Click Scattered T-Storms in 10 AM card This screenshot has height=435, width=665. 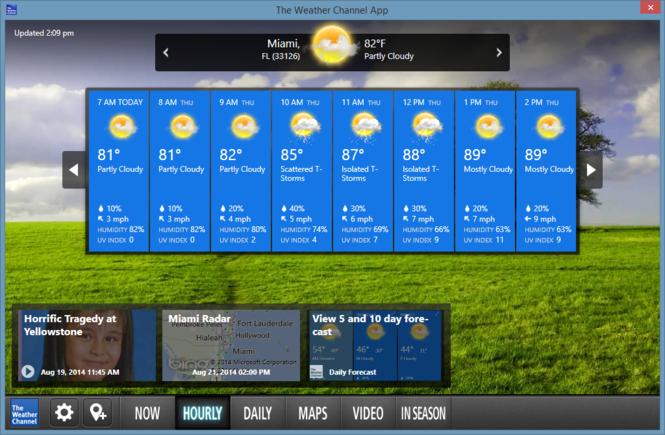[301, 173]
